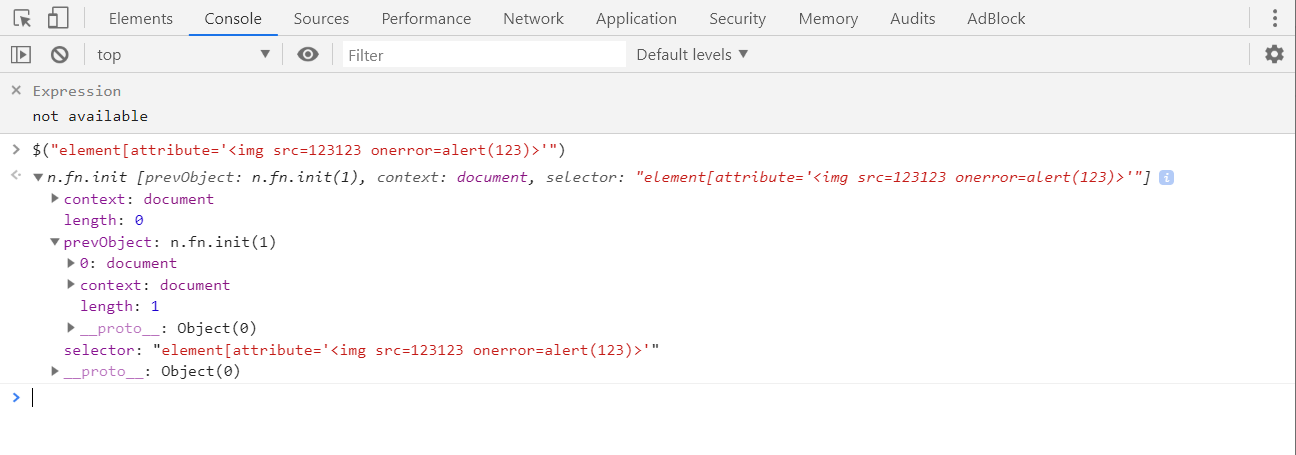Open the top JavaScript context dropdown
Screen dimensions: 1296x455
click(183, 55)
